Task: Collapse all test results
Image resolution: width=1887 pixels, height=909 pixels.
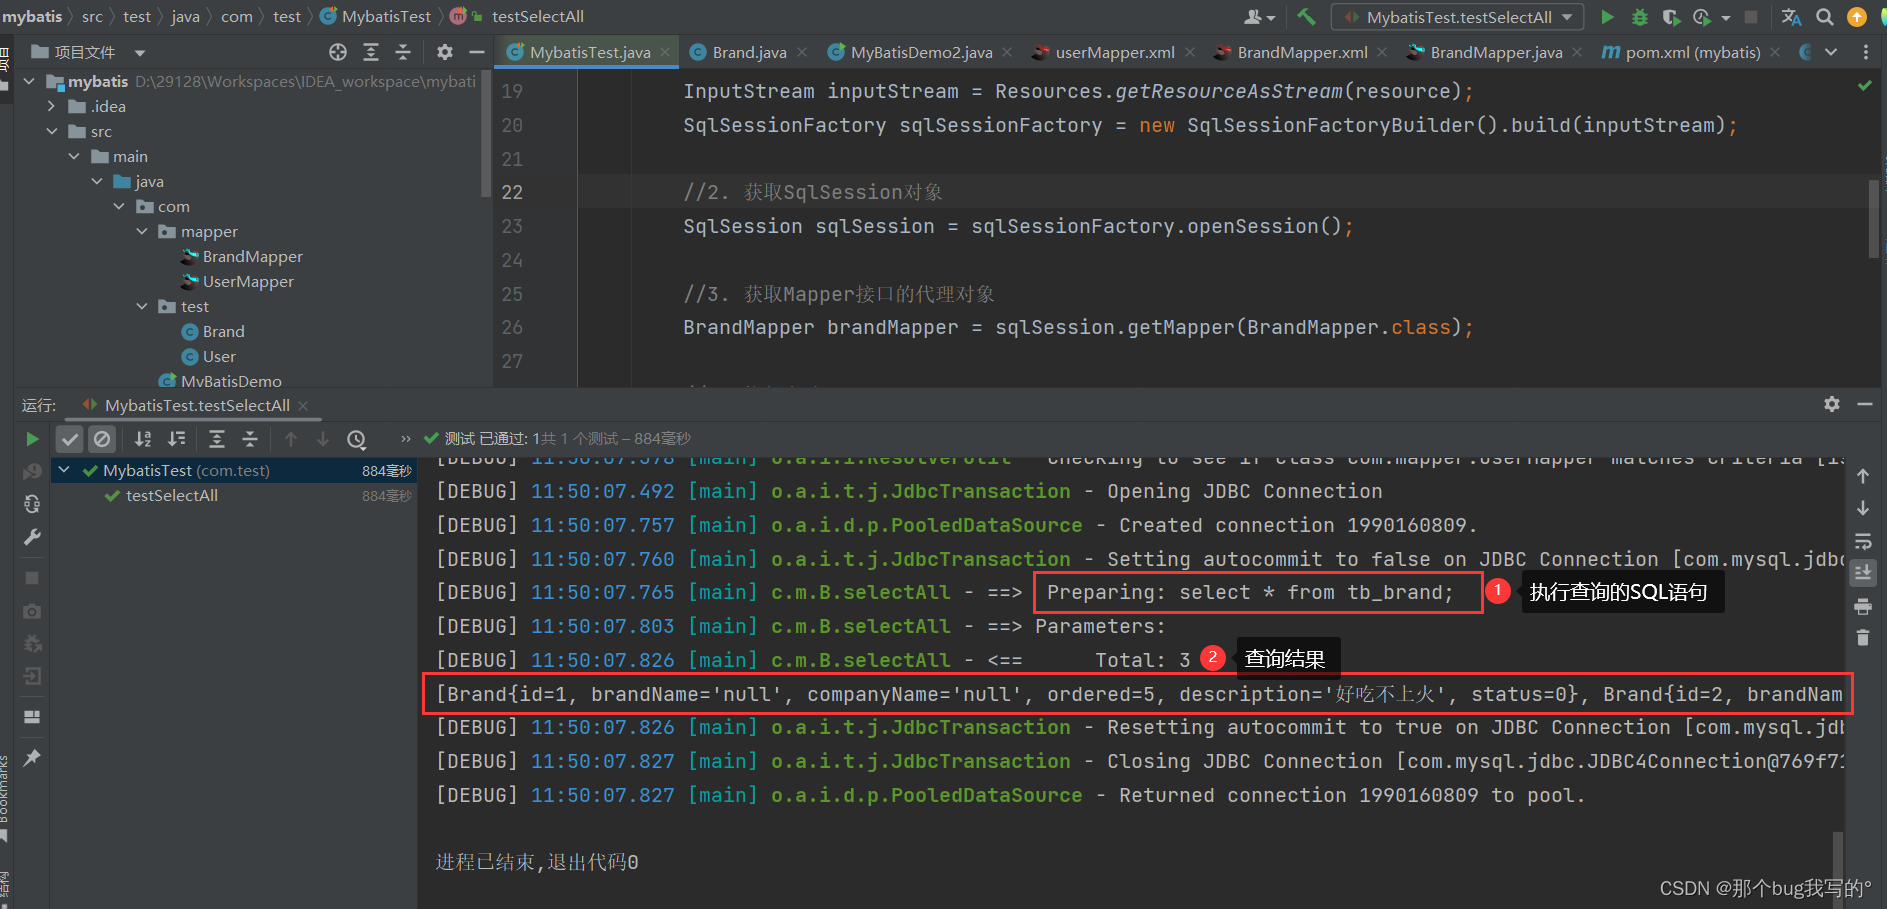Action: point(250,439)
